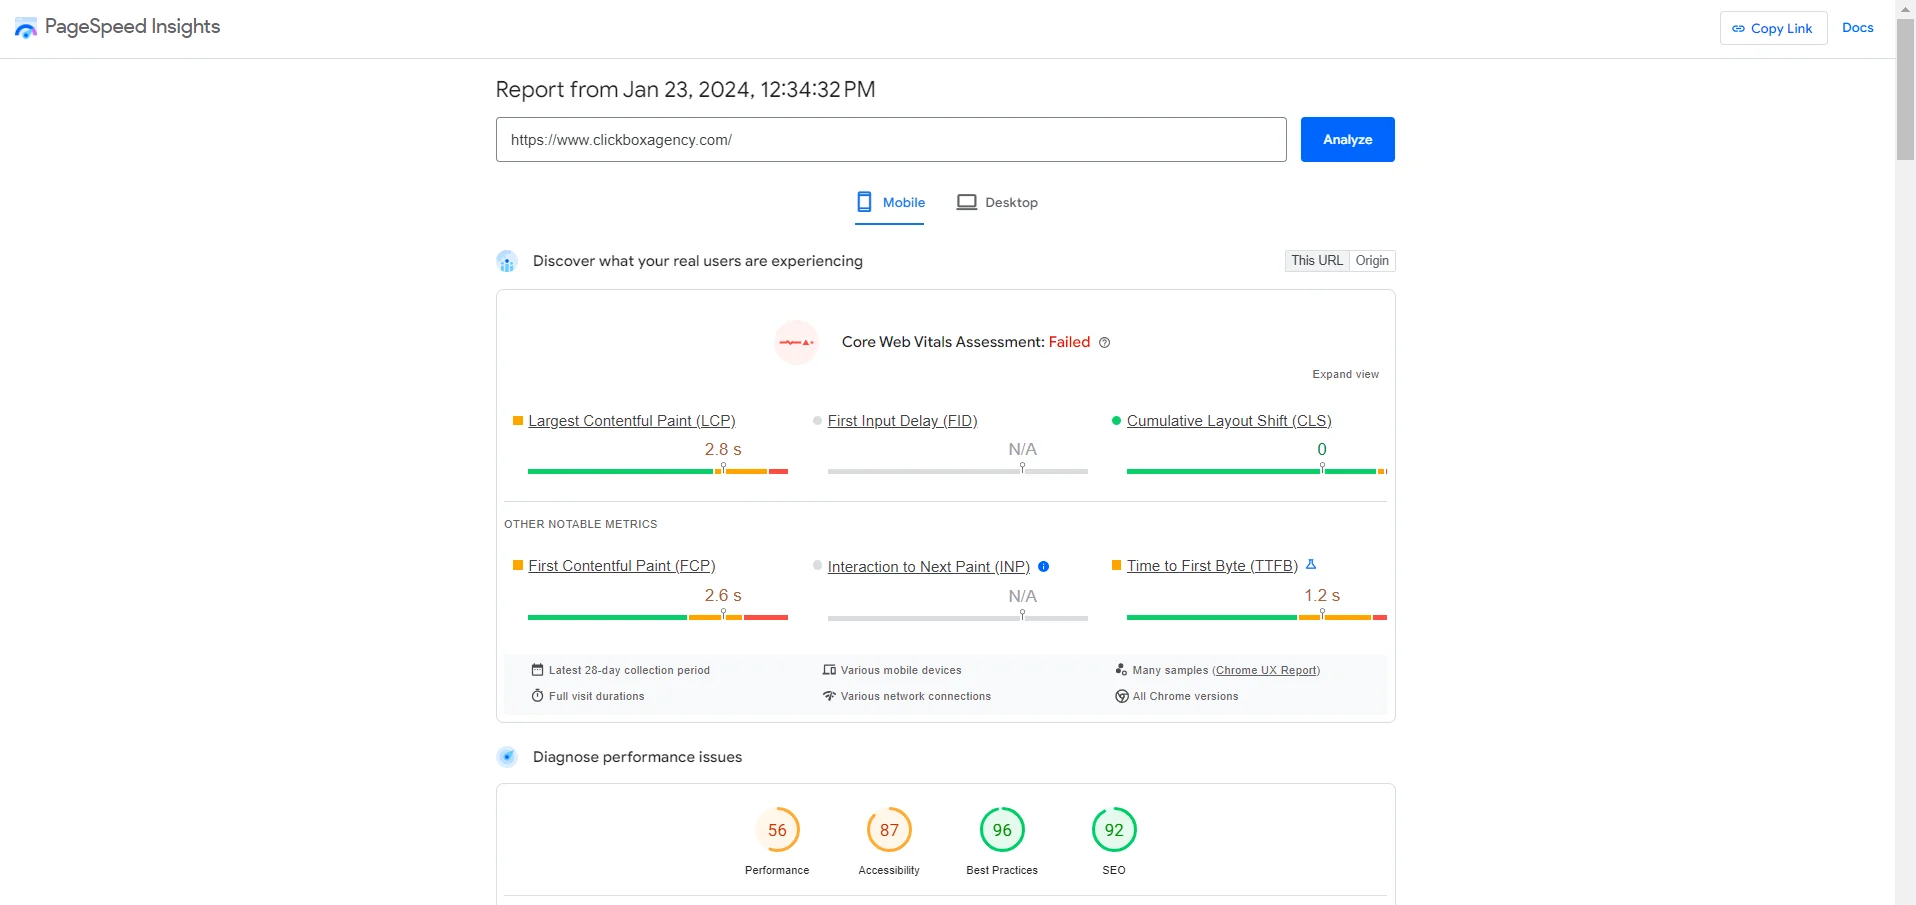Click the Performance score gauge 56
Image resolution: width=1916 pixels, height=905 pixels.
tap(777, 830)
